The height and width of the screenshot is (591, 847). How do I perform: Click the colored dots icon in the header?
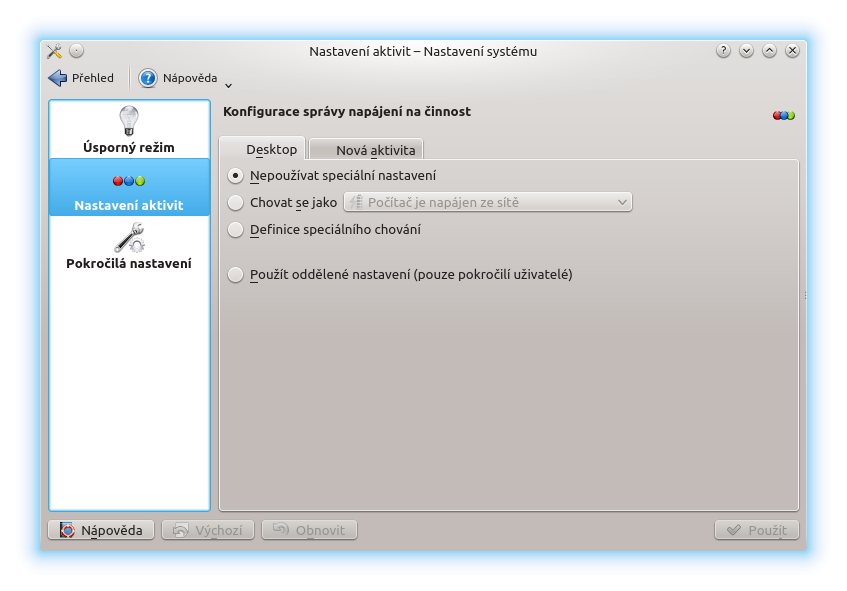784,116
